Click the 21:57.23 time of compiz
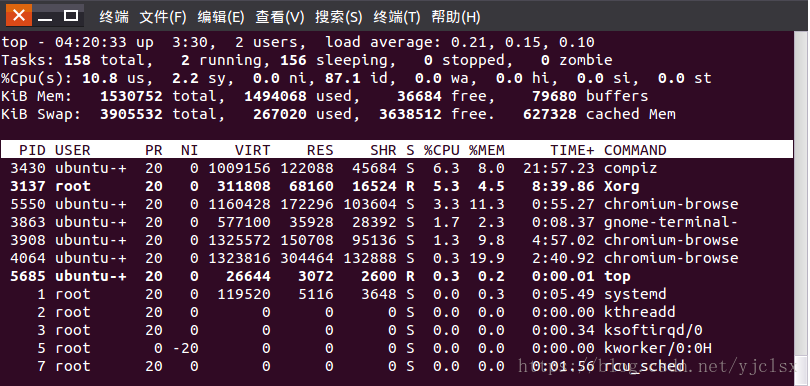Viewport: 810px width, 386px height. click(558, 168)
